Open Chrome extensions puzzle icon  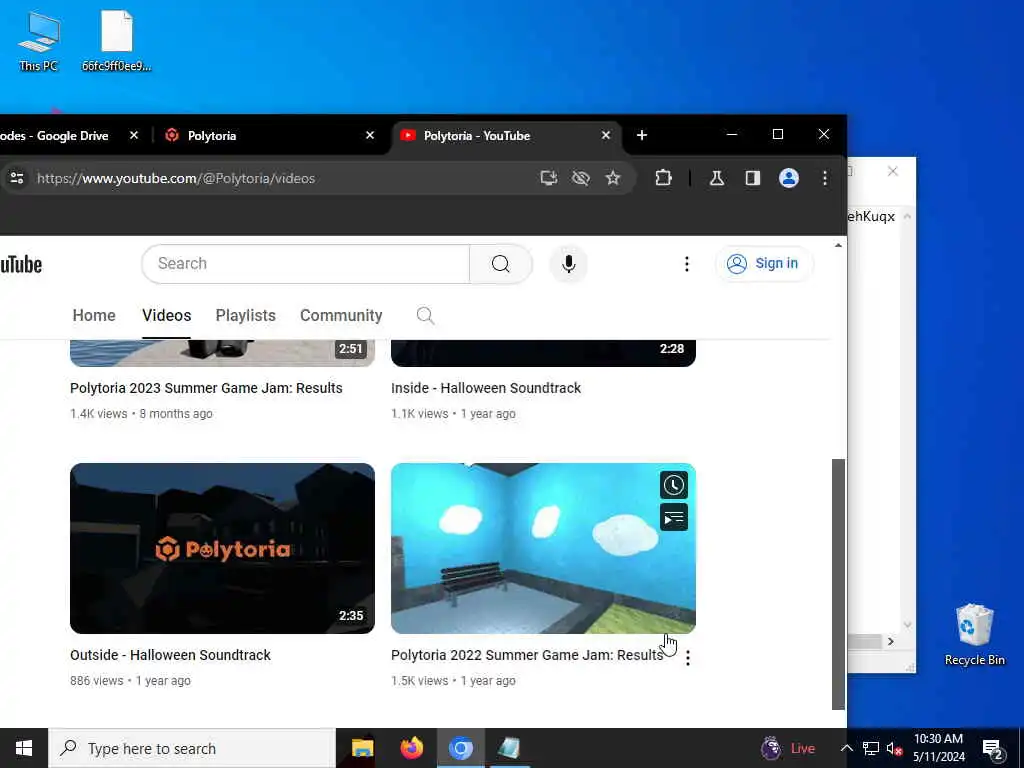click(664, 178)
